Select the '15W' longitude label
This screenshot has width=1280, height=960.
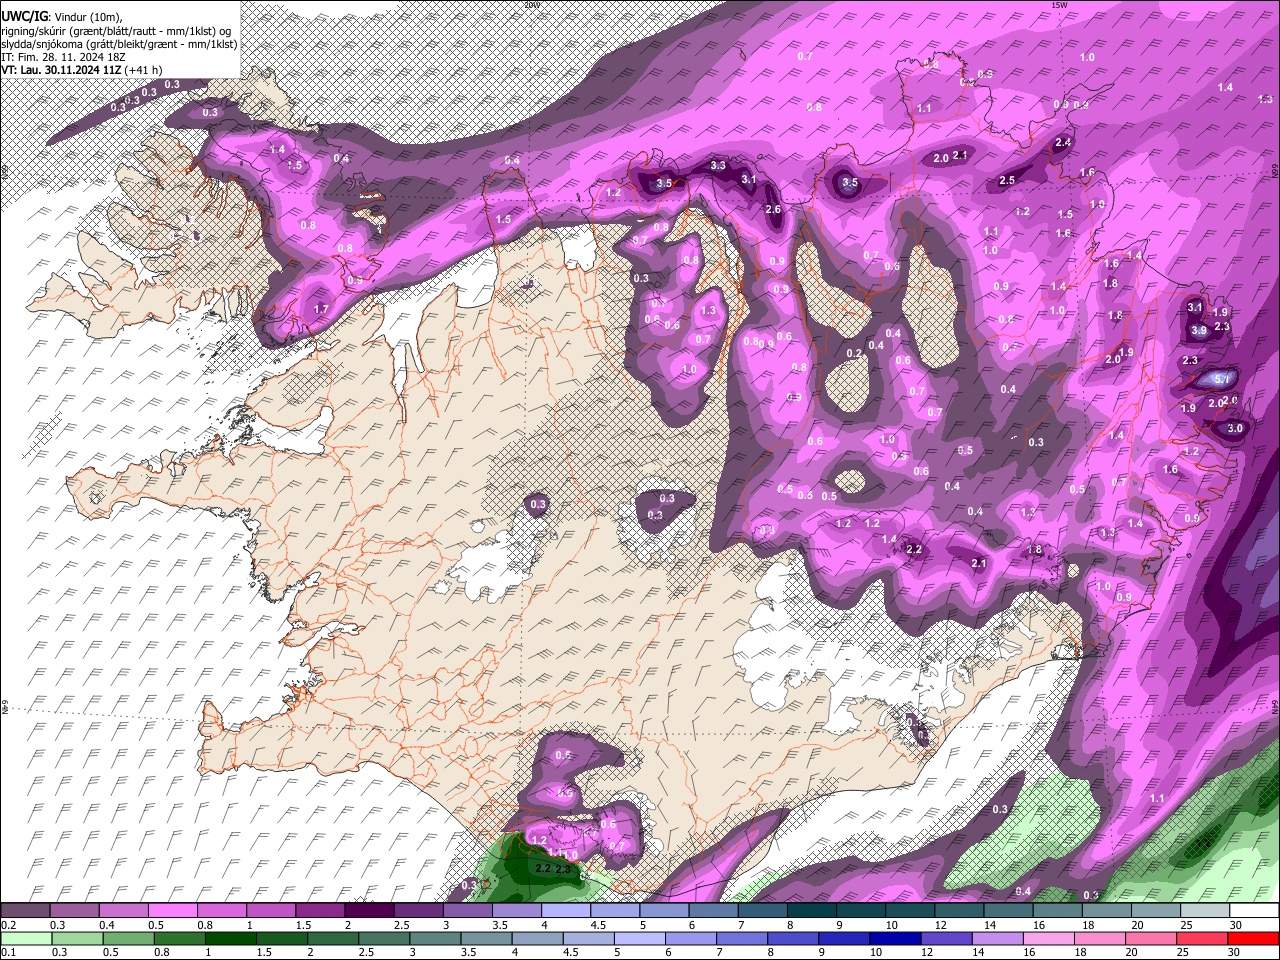point(1059,5)
